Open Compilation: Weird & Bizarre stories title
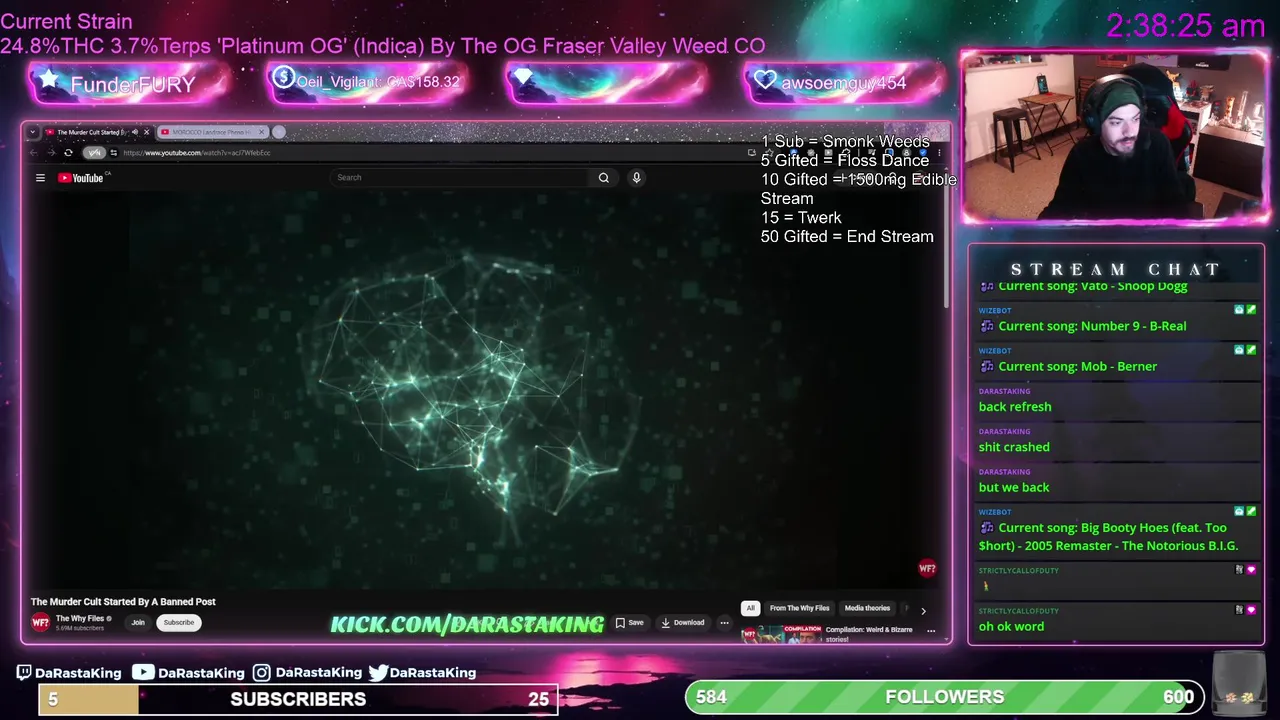 [x=869, y=633]
